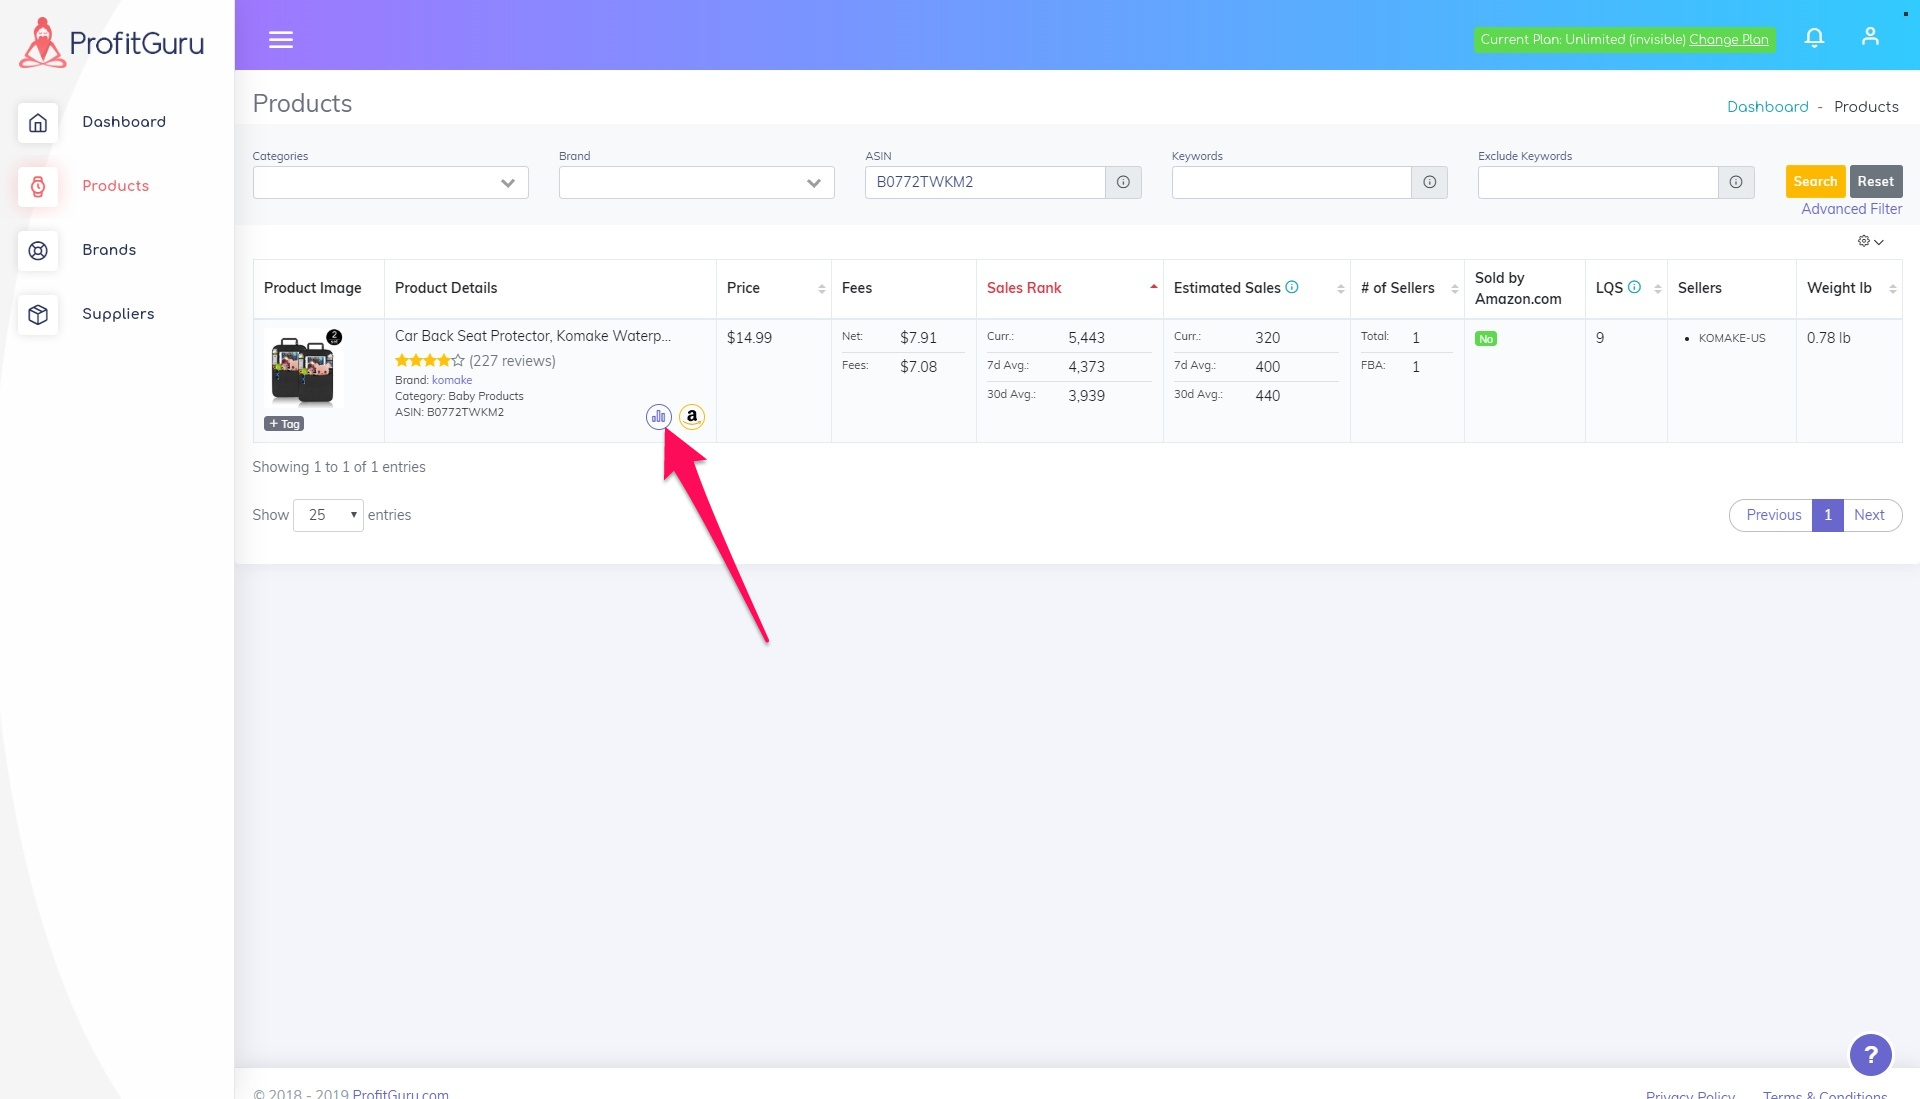Click the ProfitGuru.com footer link
Screen dimensions: 1920x1099
coord(401,1093)
